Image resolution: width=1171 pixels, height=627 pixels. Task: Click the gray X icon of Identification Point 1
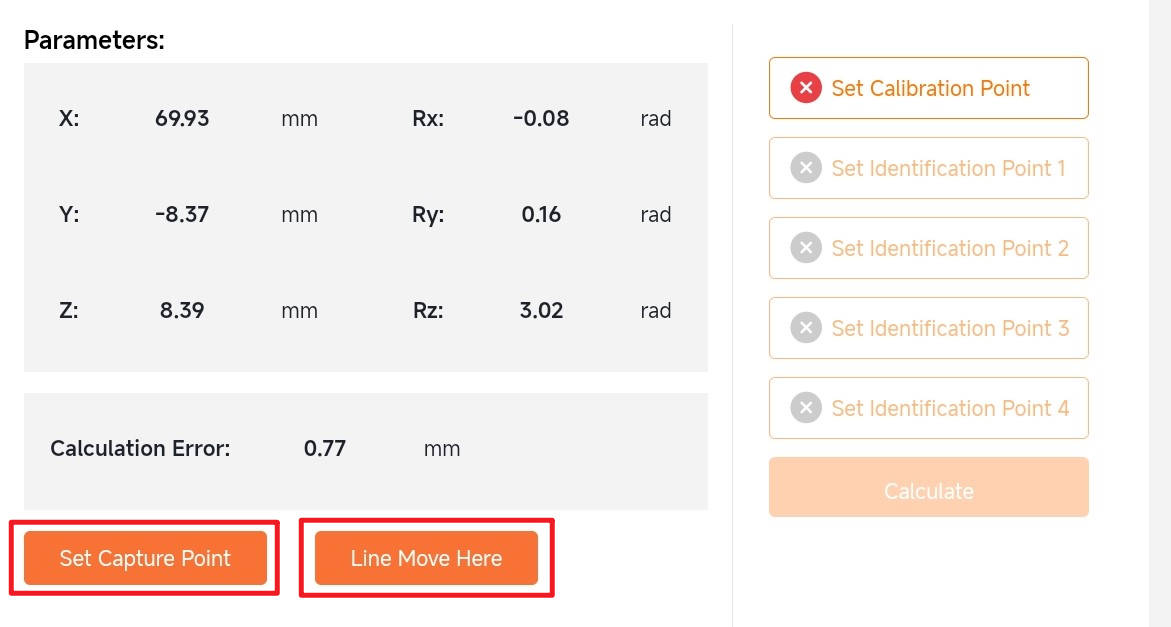(806, 168)
